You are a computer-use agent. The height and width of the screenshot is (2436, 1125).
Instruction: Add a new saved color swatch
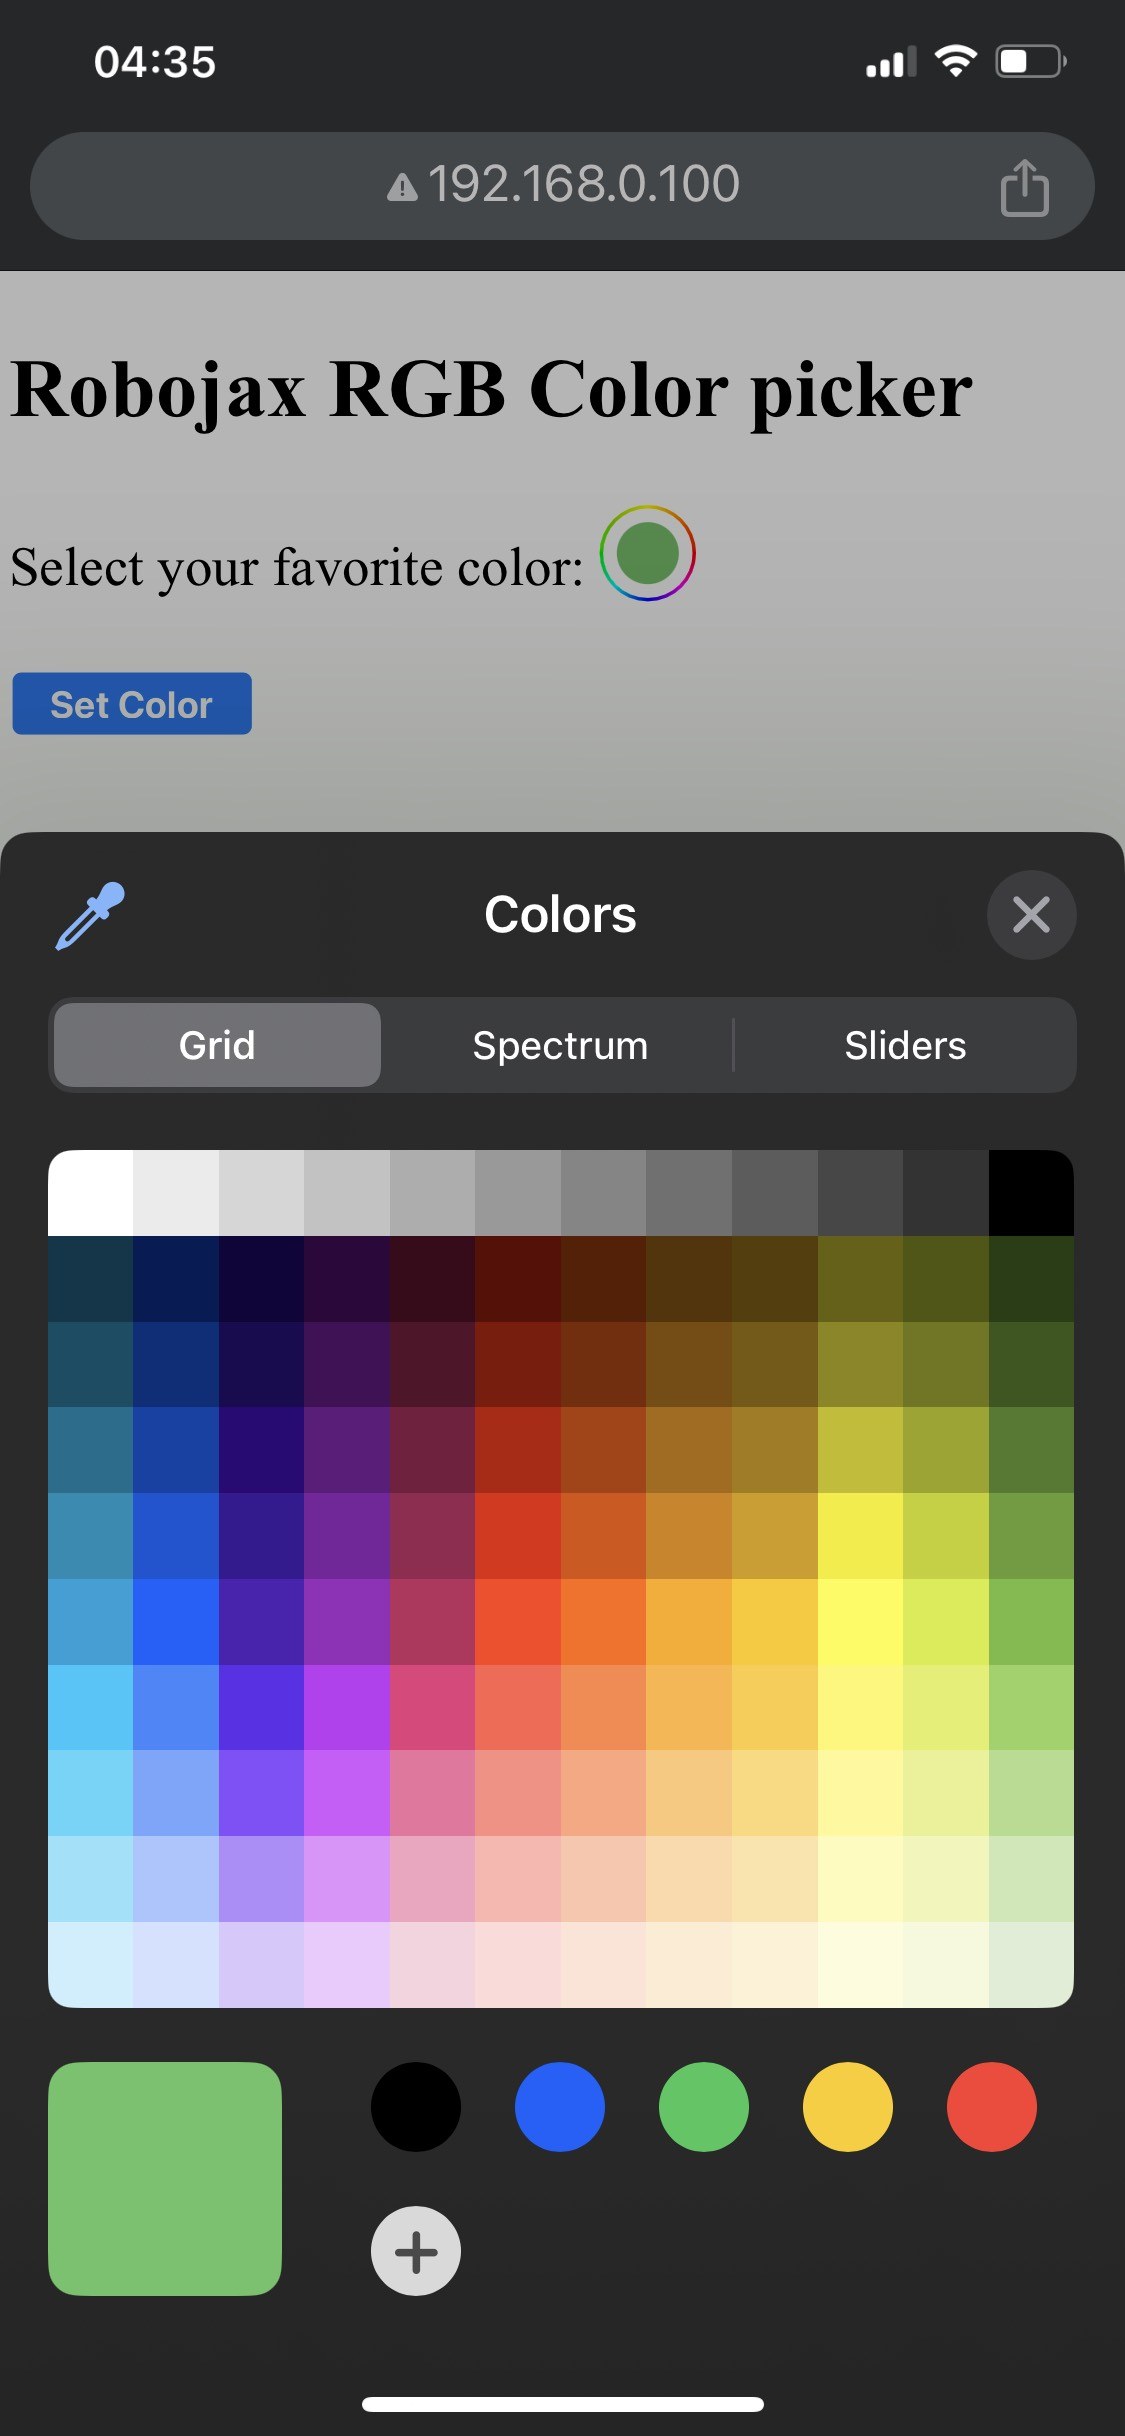coord(416,2251)
